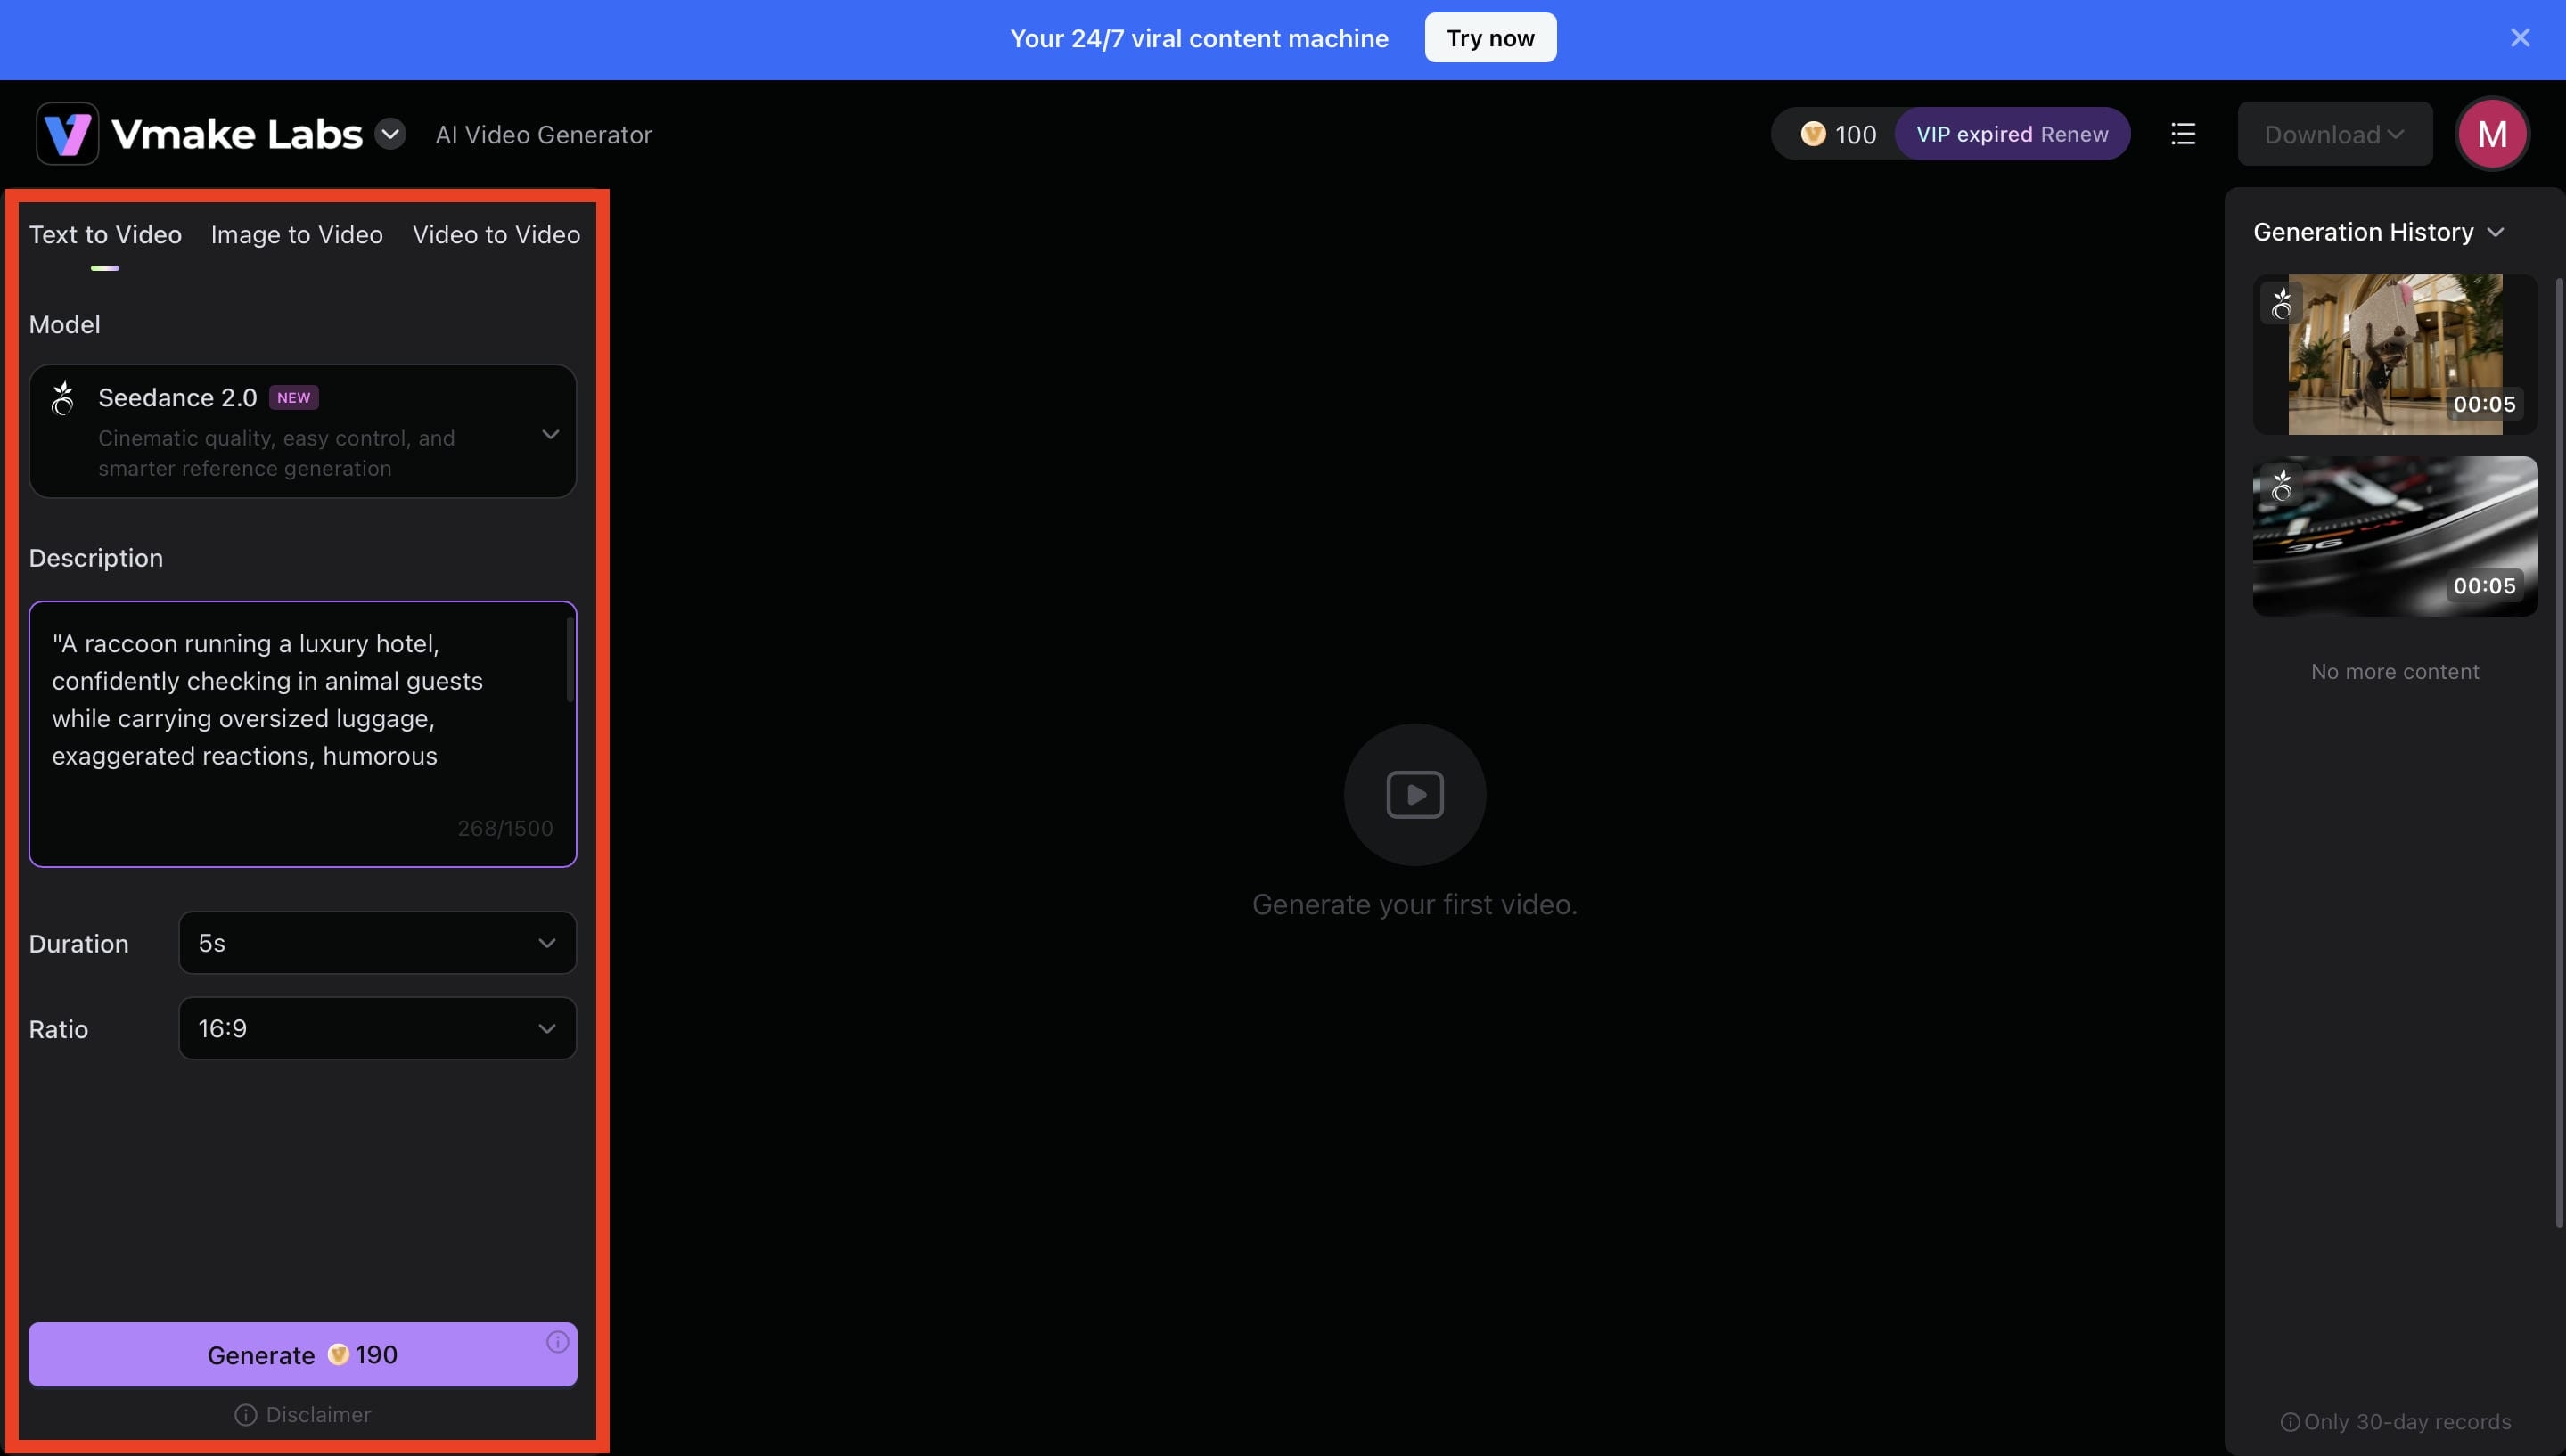Switch to the Video to Video tab
The image size is (2566, 1456).
click(x=496, y=234)
